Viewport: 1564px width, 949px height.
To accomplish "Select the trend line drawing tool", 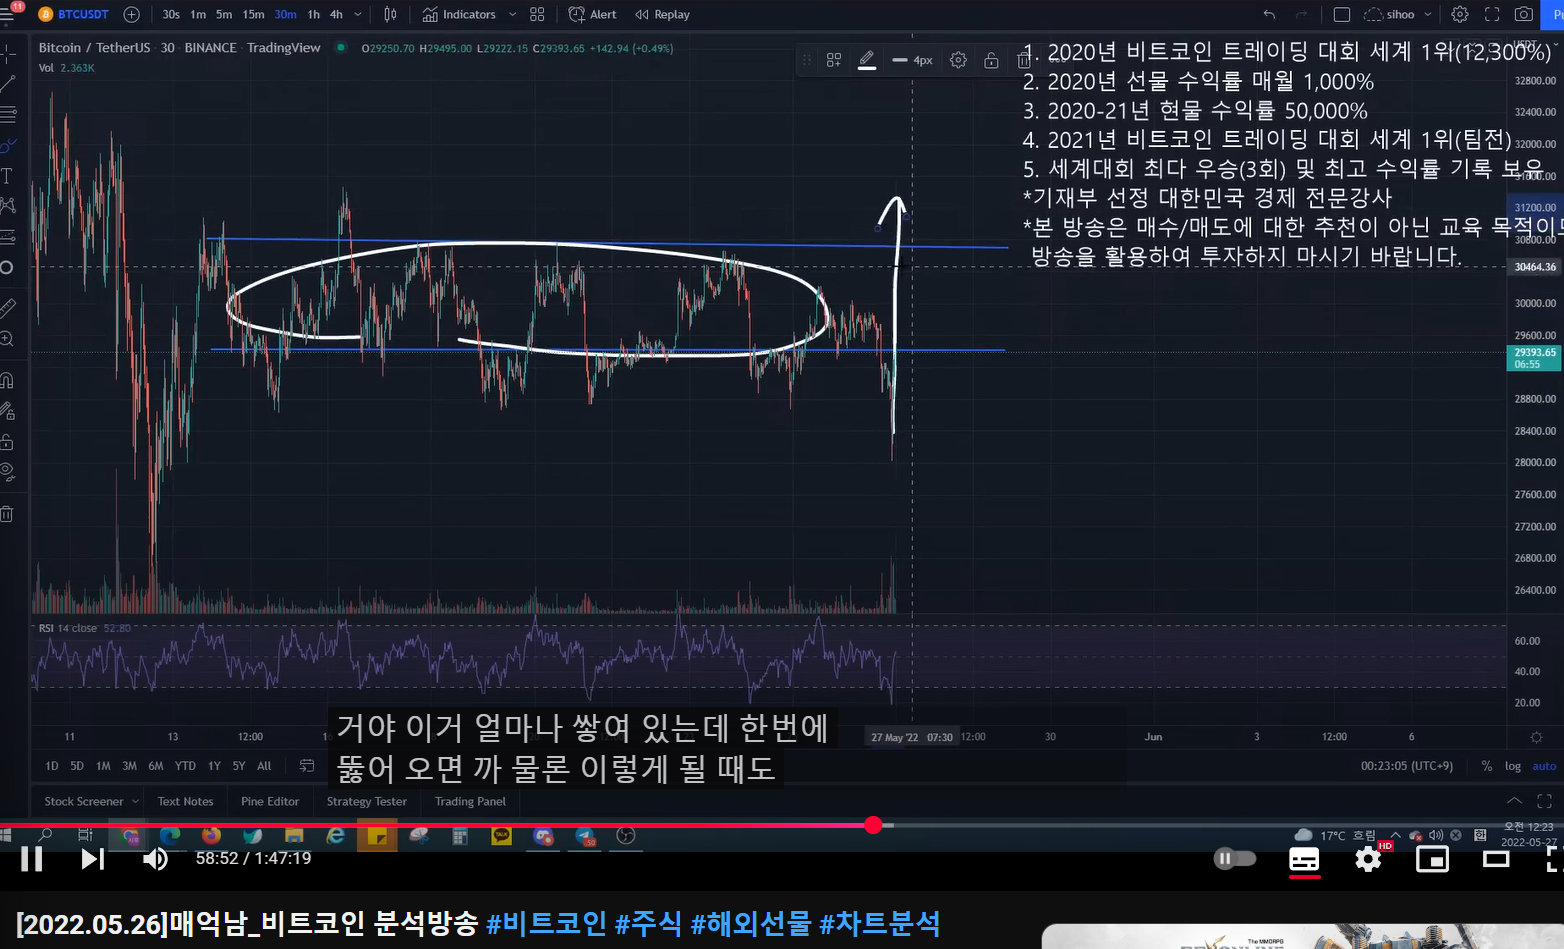I will 8,84.
